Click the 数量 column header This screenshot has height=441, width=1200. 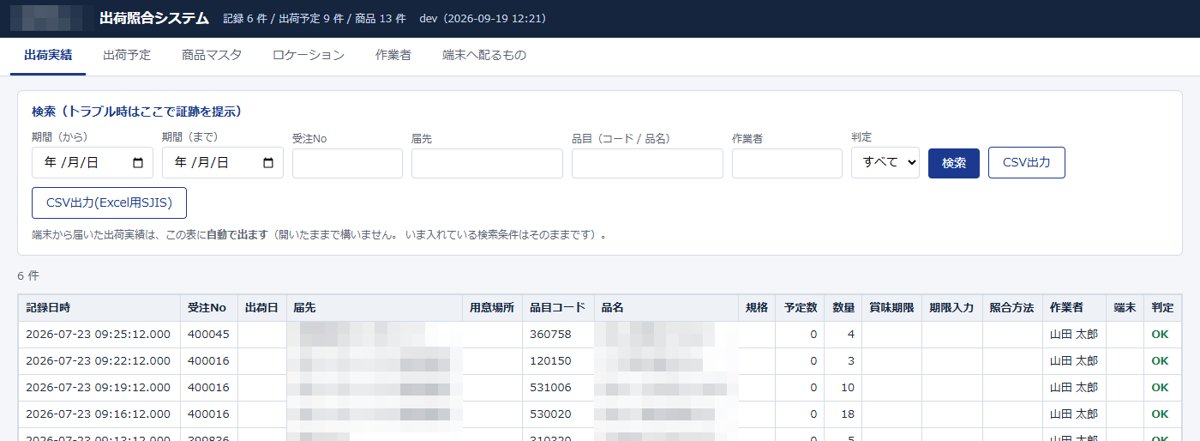pos(843,307)
